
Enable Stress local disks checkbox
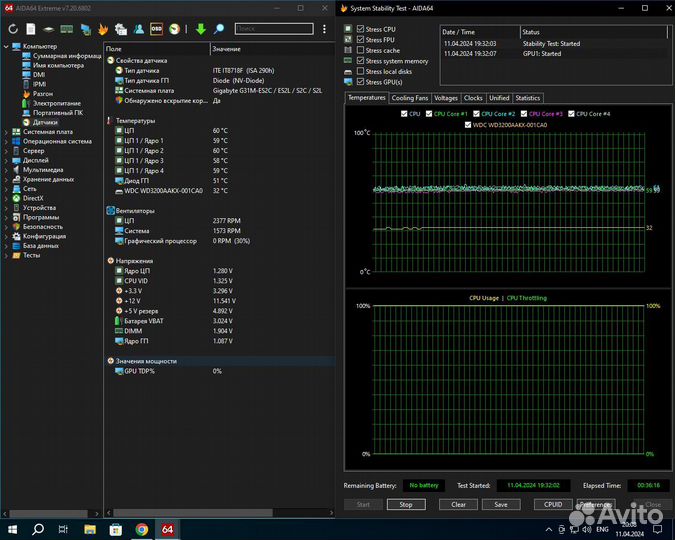(360, 71)
